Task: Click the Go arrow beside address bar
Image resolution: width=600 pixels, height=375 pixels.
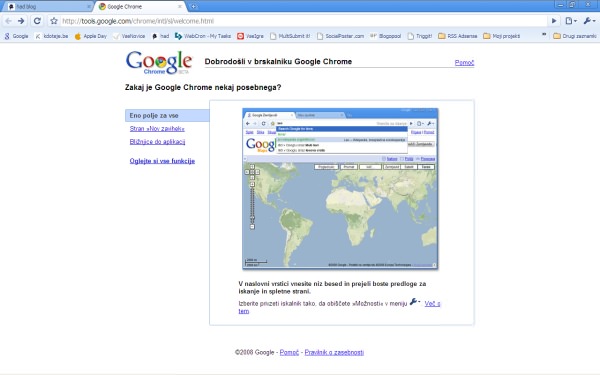Action: click(x=554, y=21)
